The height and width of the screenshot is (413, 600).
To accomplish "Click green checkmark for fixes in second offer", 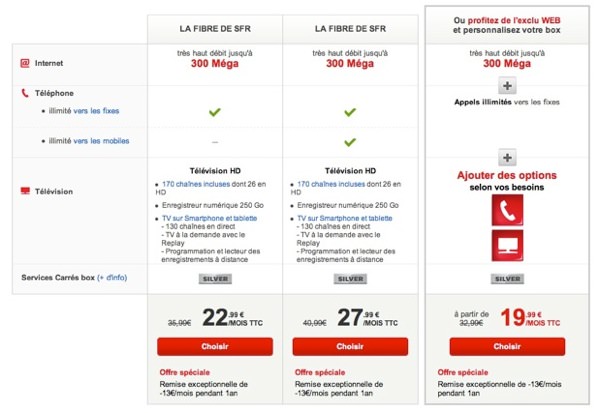I will coord(350,112).
